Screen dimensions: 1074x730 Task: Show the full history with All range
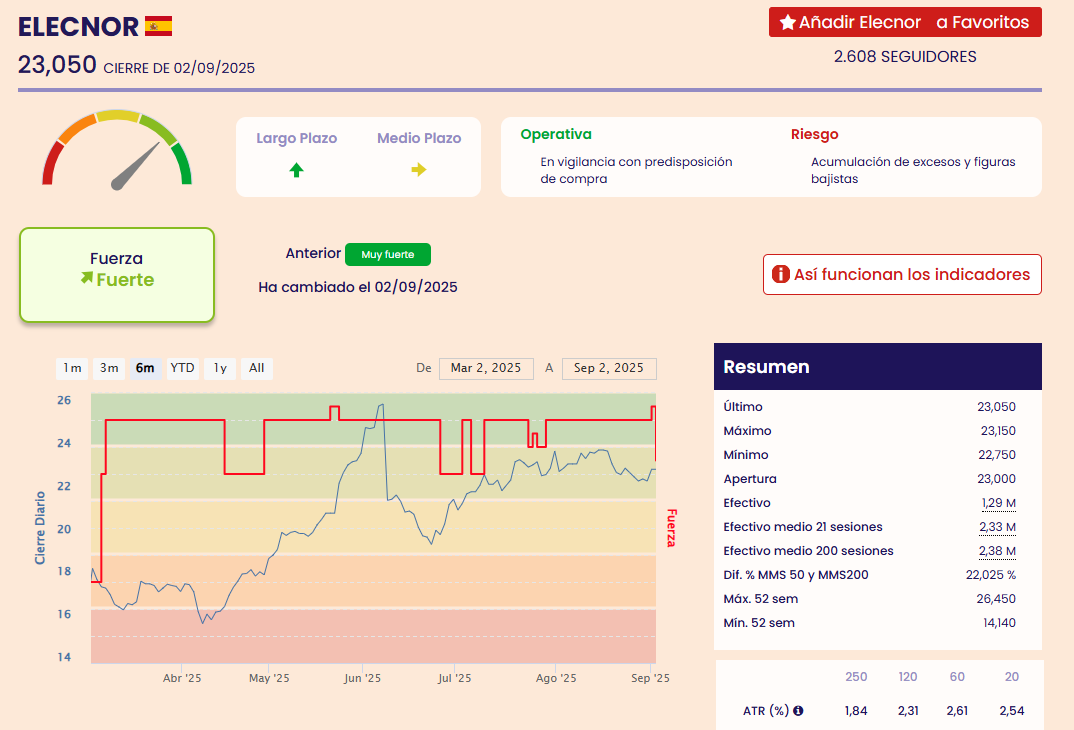(x=257, y=368)
